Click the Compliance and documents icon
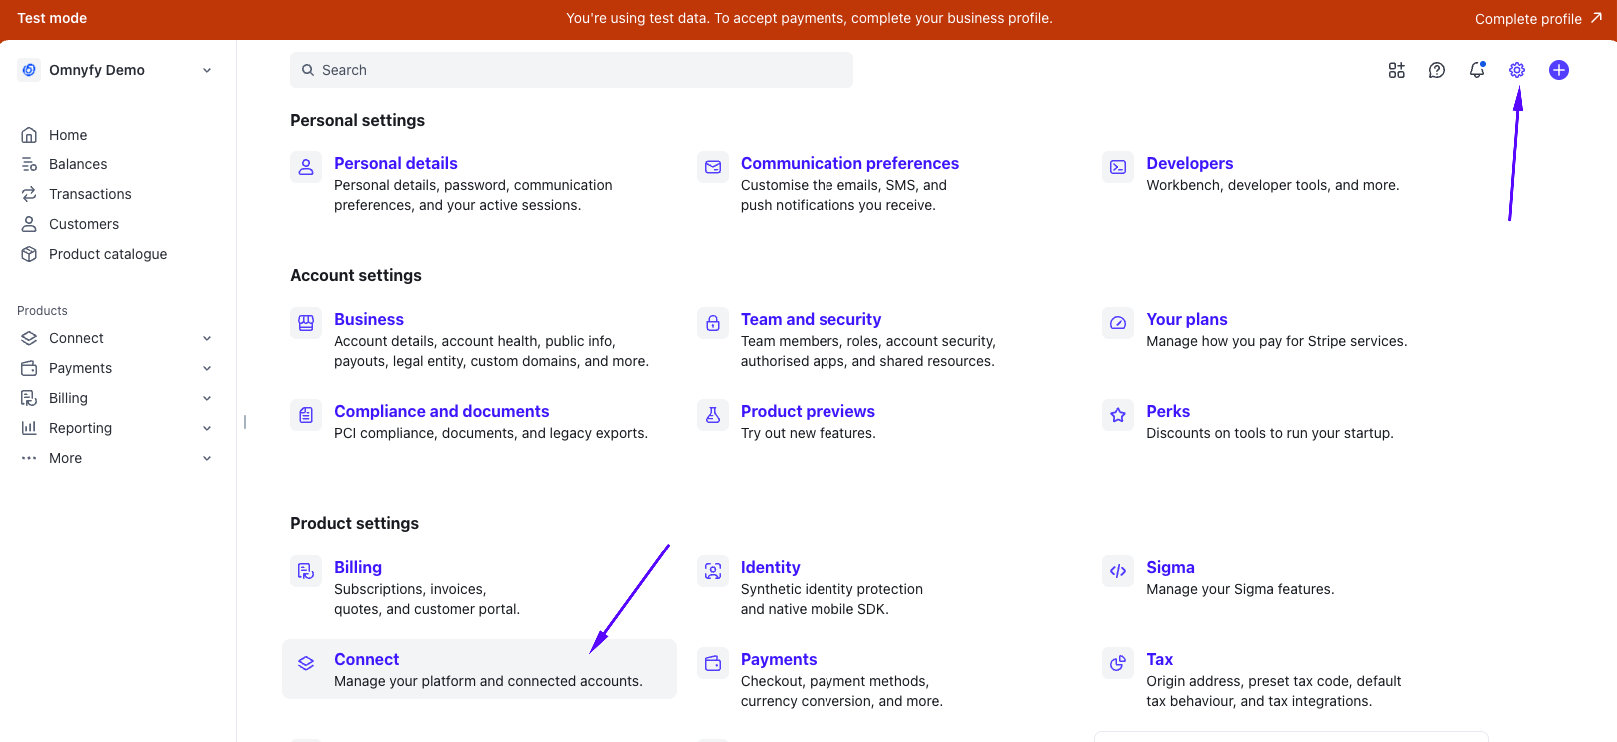Viewport: 1617px width, 742px height. pos(306,415)
